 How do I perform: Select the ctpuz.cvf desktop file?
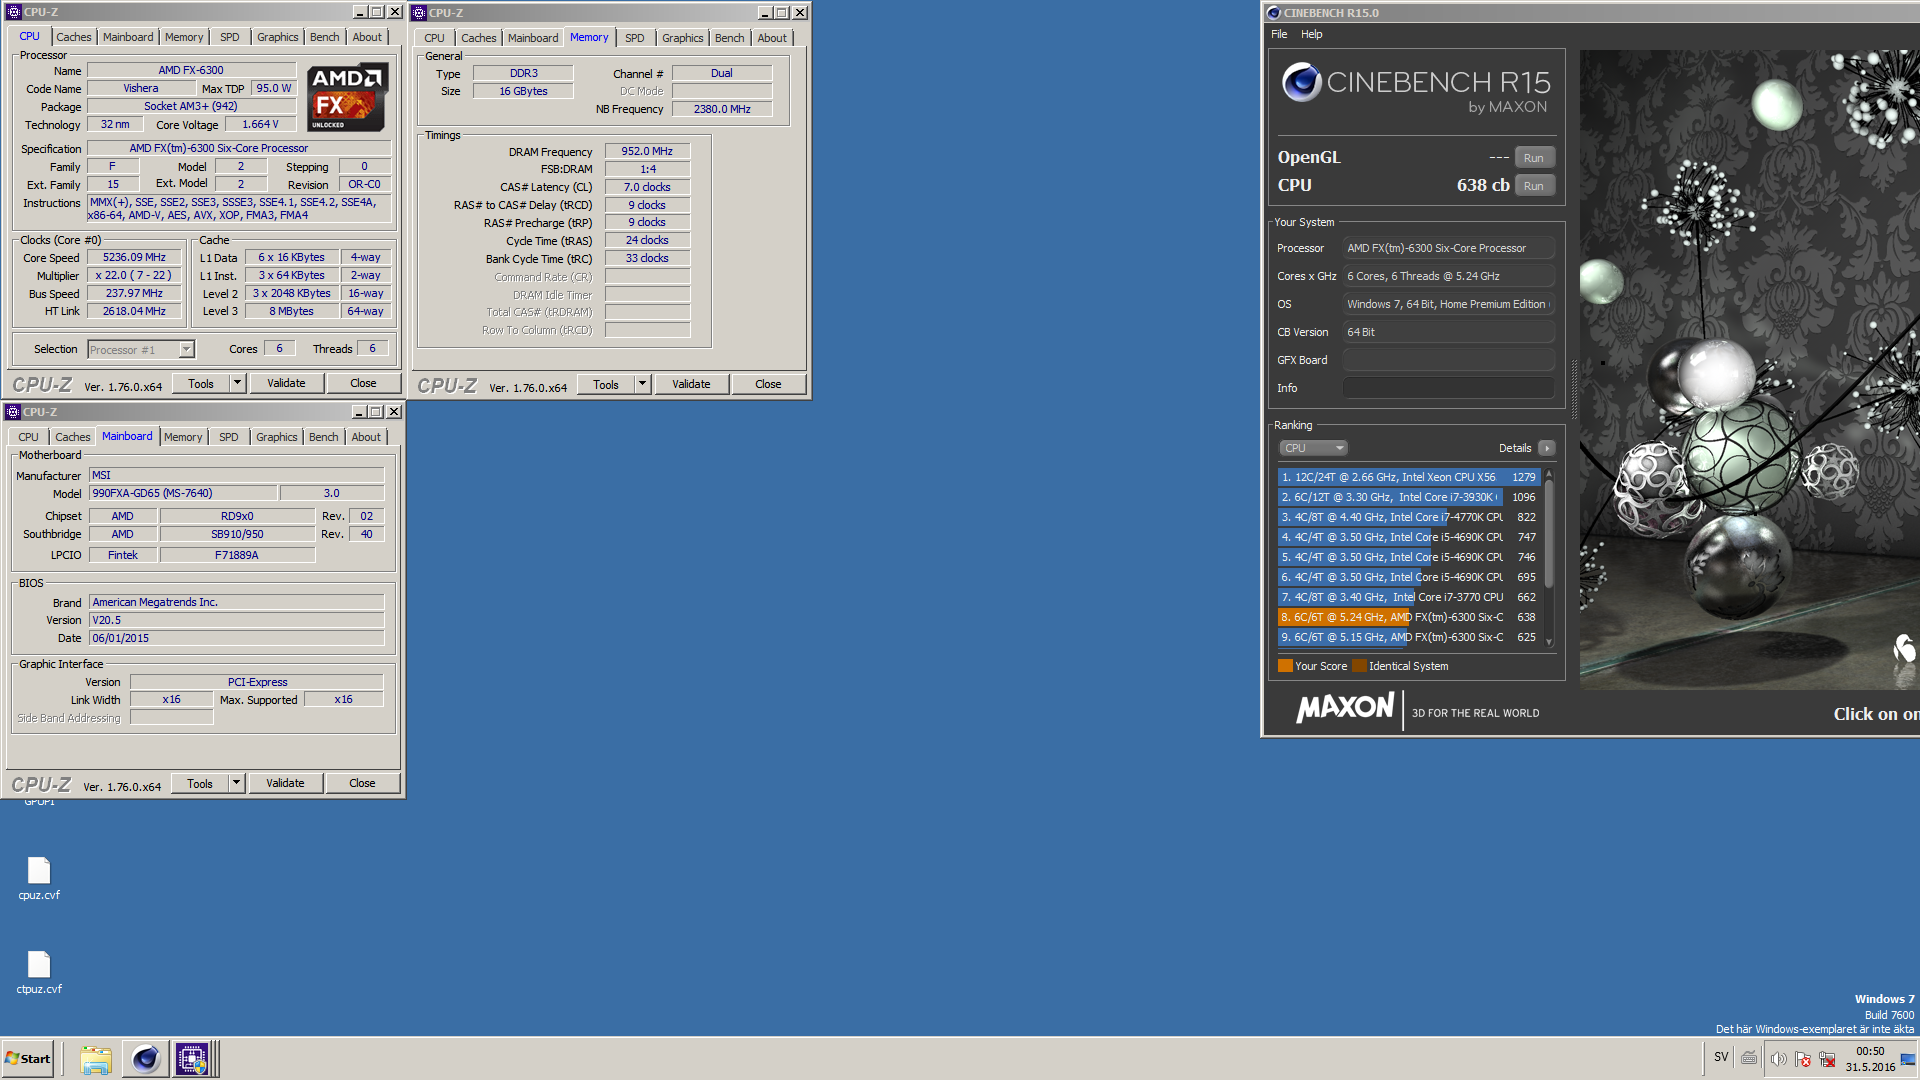[39, 973]
